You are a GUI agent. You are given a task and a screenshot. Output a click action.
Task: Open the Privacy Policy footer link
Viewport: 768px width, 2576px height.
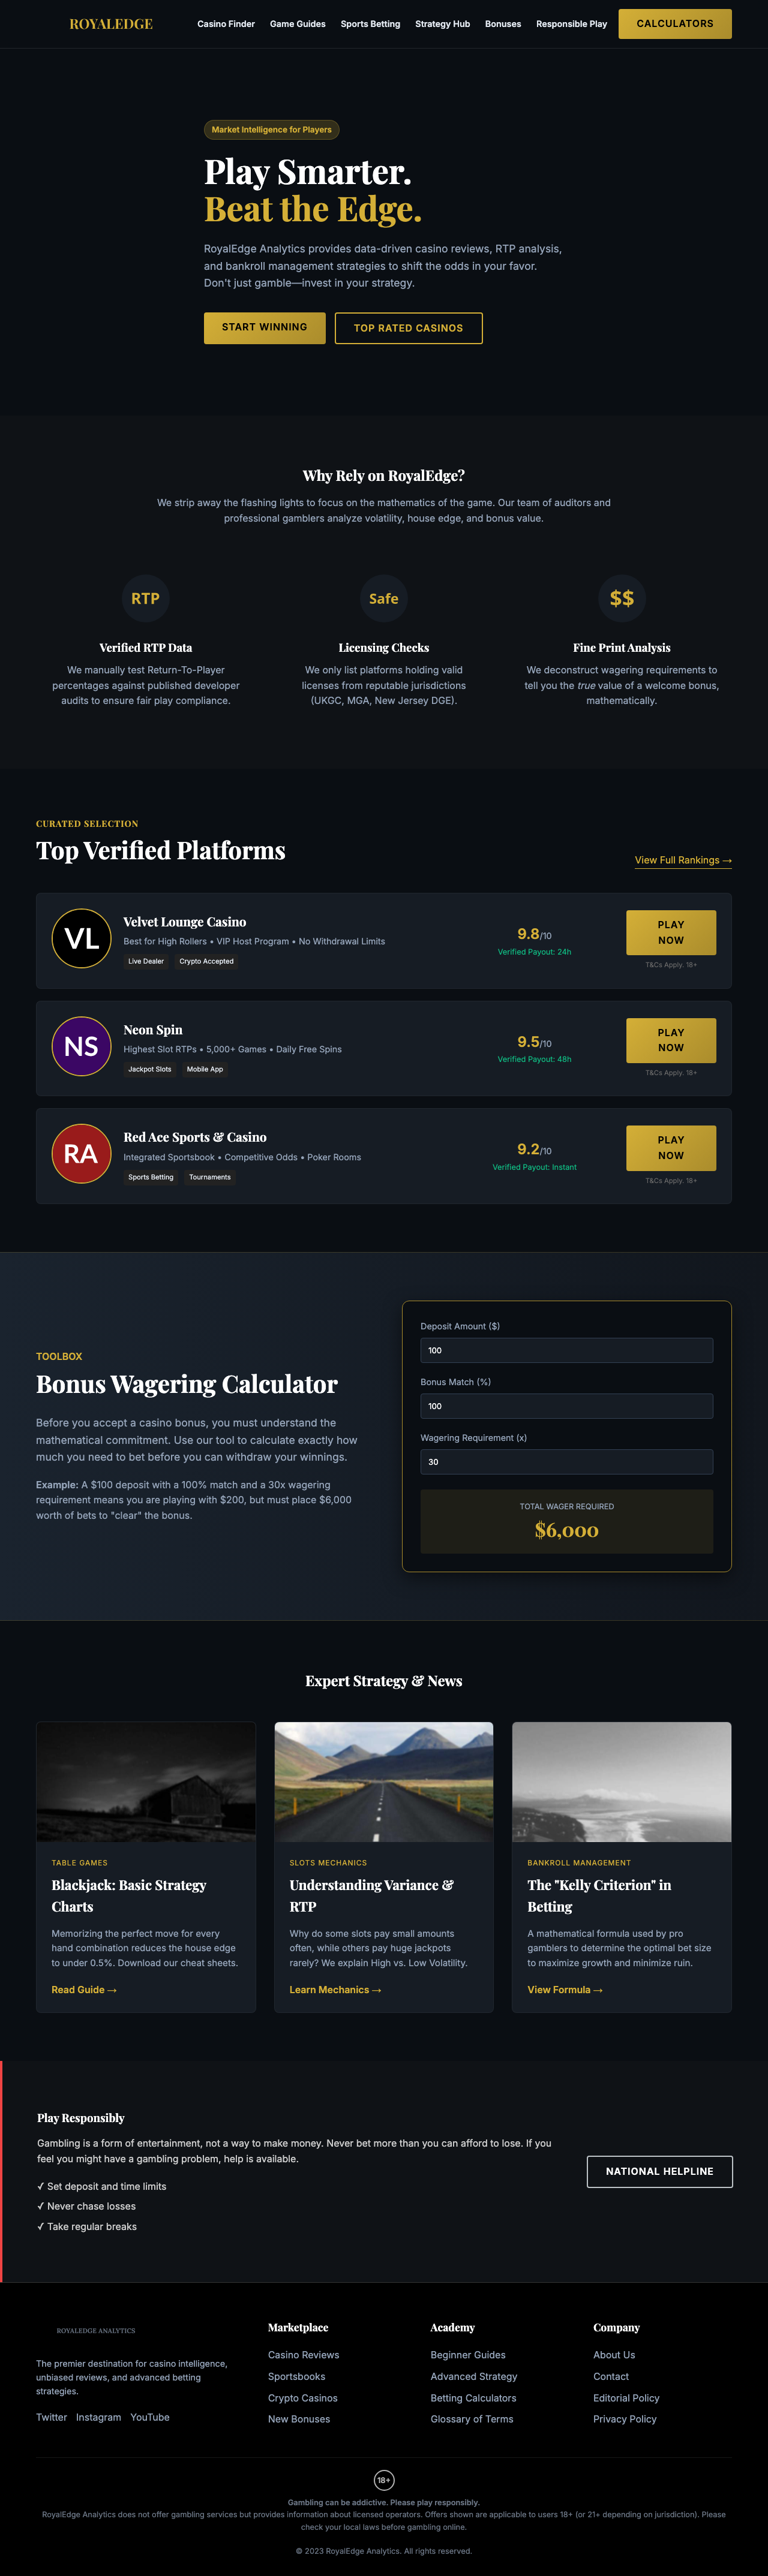[624, 2418]
